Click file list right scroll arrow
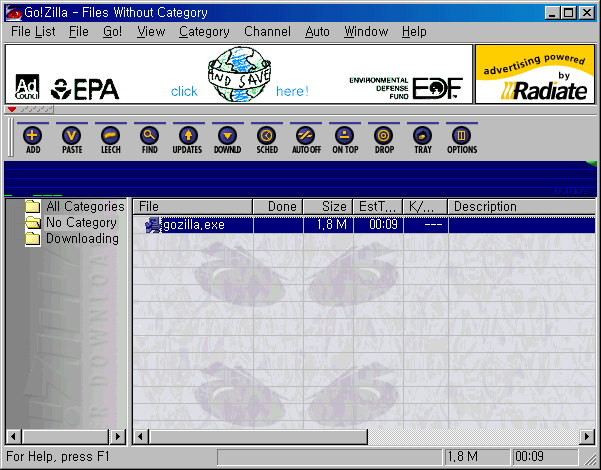Screen dimensions: 601x470 tap(587, 436)
